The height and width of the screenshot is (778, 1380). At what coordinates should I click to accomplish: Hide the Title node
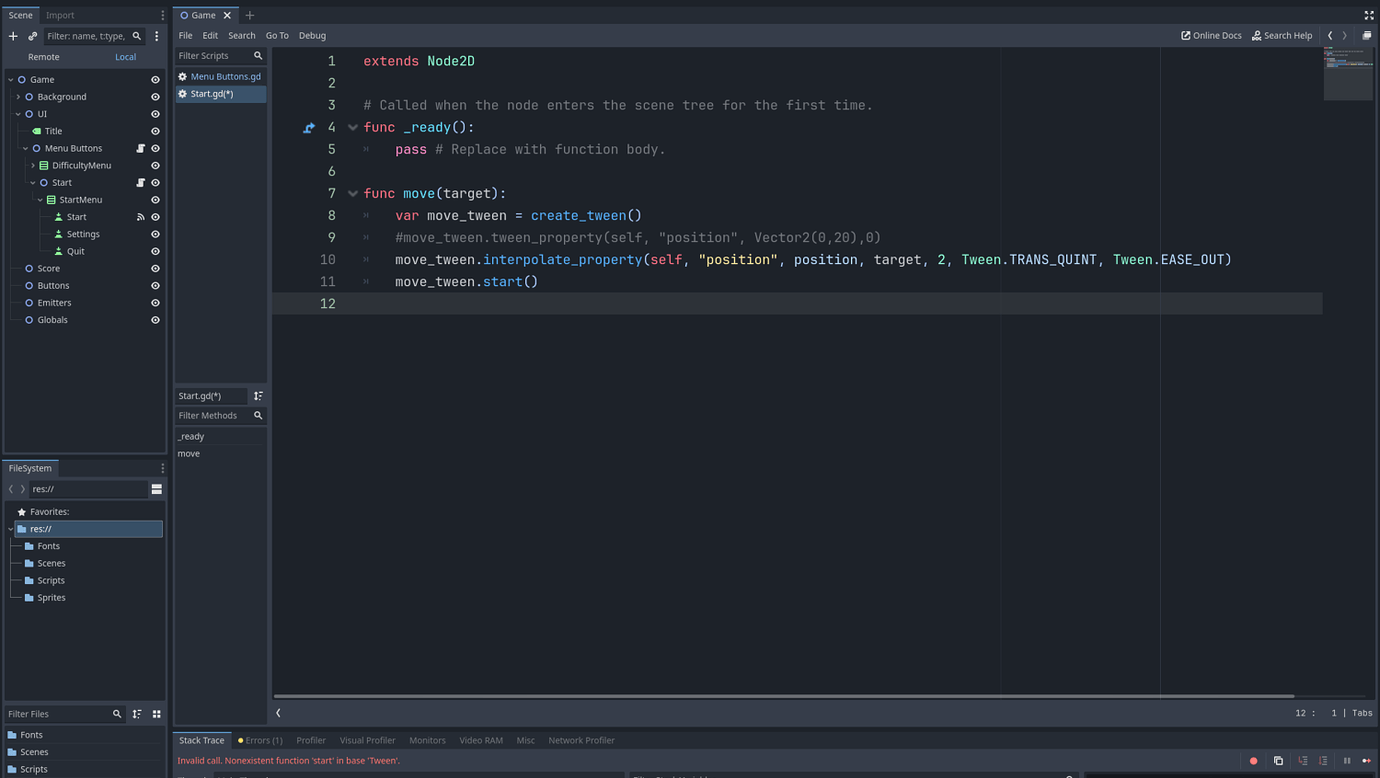(155, 130)
